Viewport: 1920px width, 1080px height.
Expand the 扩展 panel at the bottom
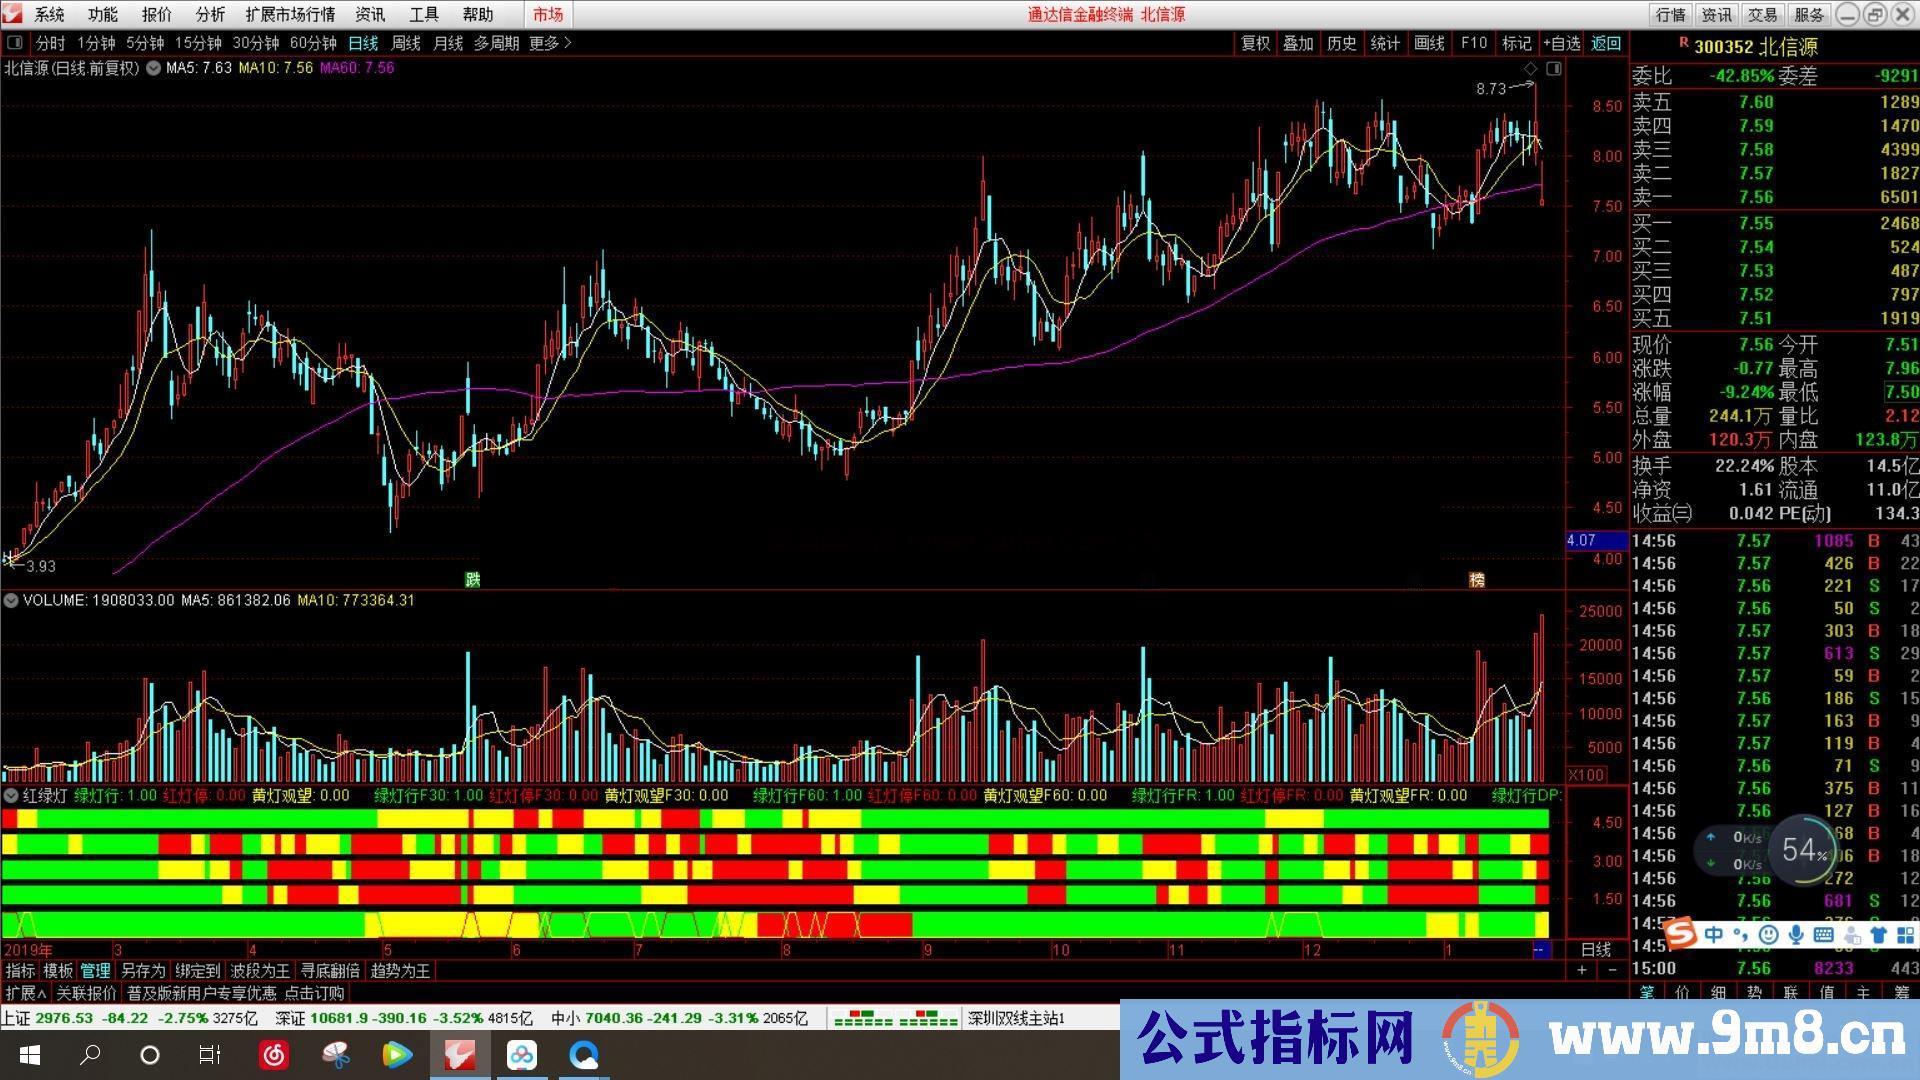pyautogui.click(x=26, y=993)
